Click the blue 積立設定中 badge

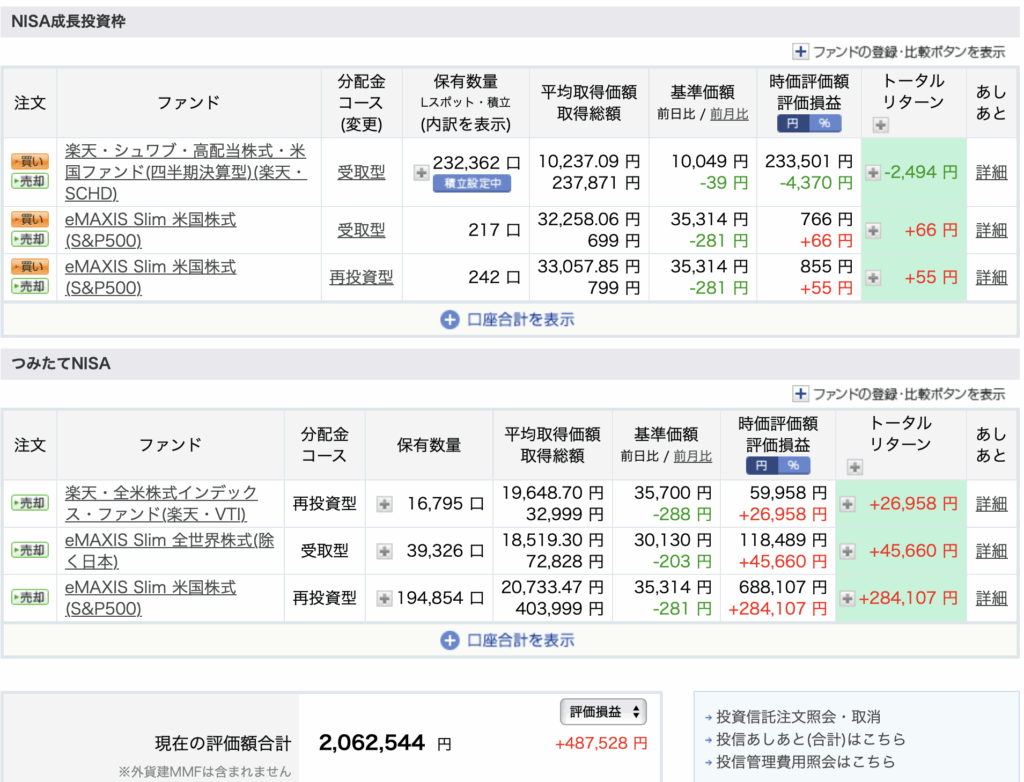pyautogui.click(x=472, y=183)
